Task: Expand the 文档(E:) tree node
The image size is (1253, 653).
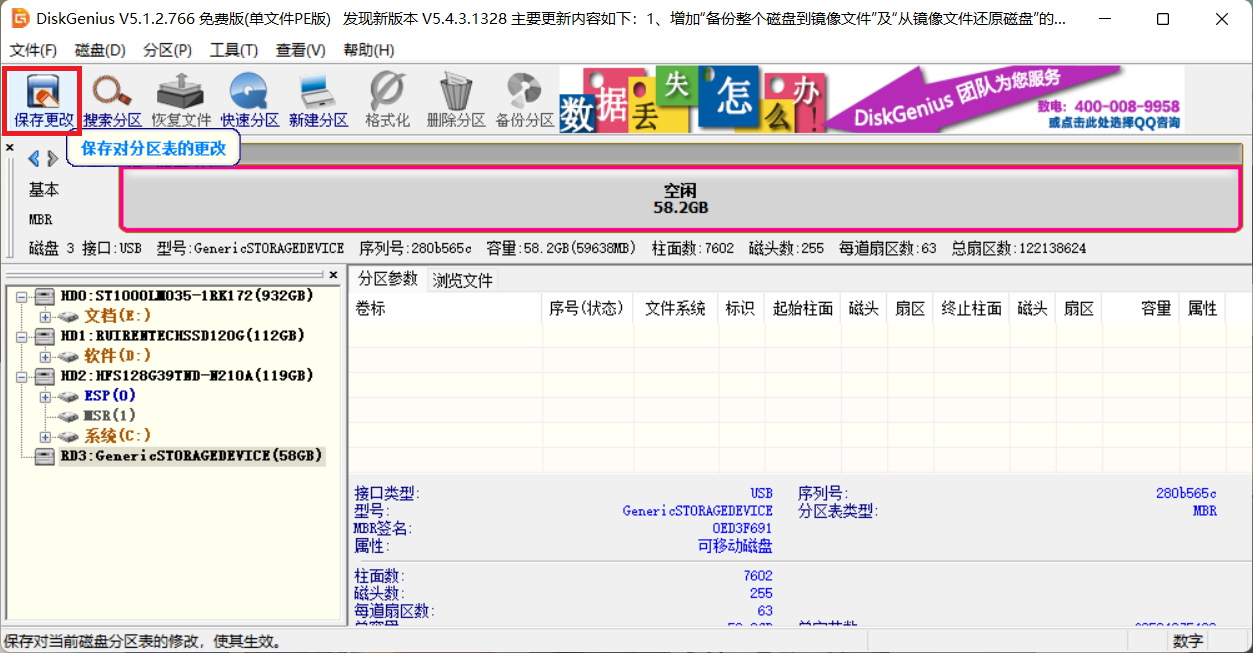Action: 45,316
